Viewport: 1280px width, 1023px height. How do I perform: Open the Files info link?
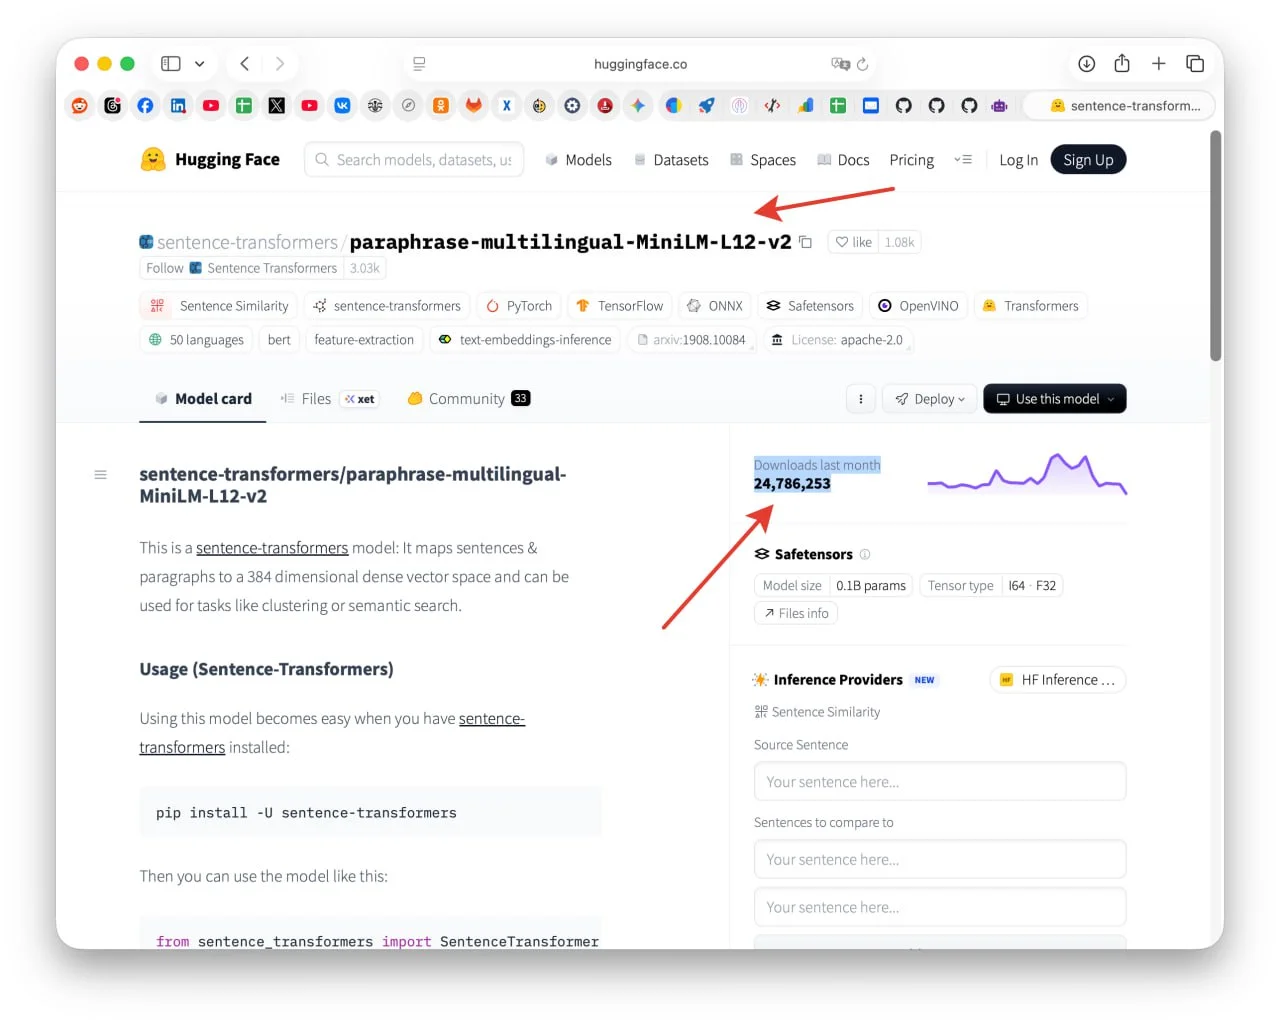click(796, 614)
